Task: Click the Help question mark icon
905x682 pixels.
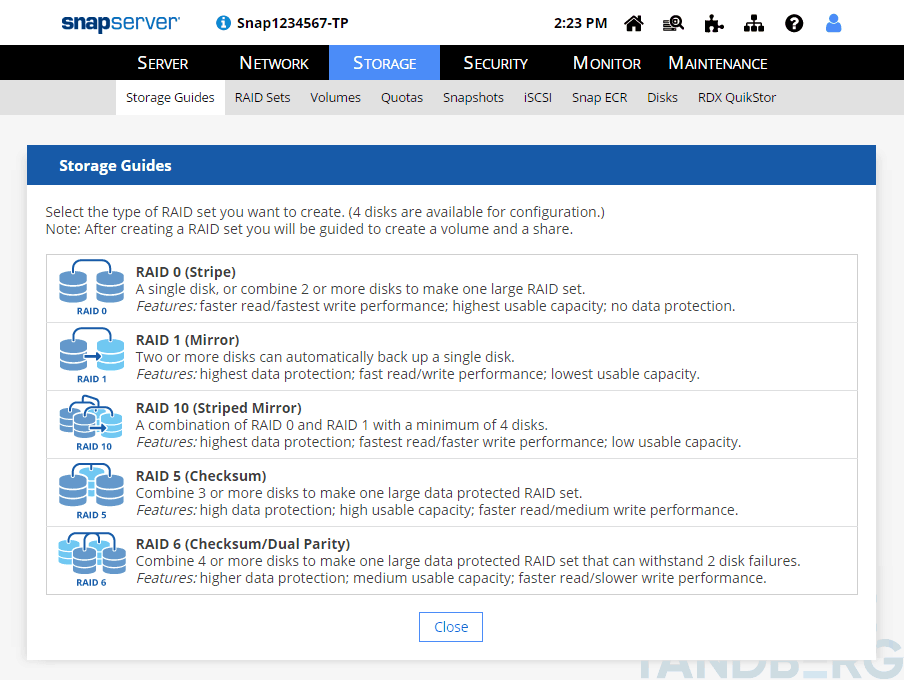Action: 794,23
